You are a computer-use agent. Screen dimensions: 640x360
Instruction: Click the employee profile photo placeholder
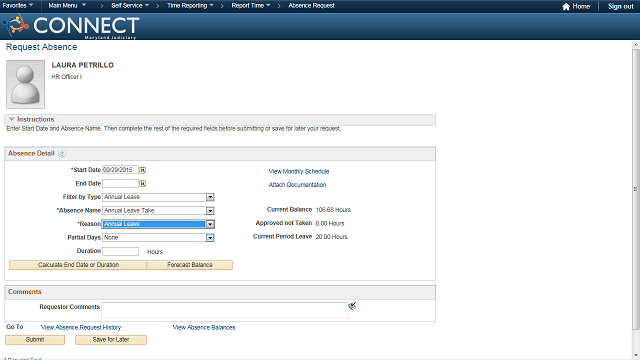tap(25, 84)
